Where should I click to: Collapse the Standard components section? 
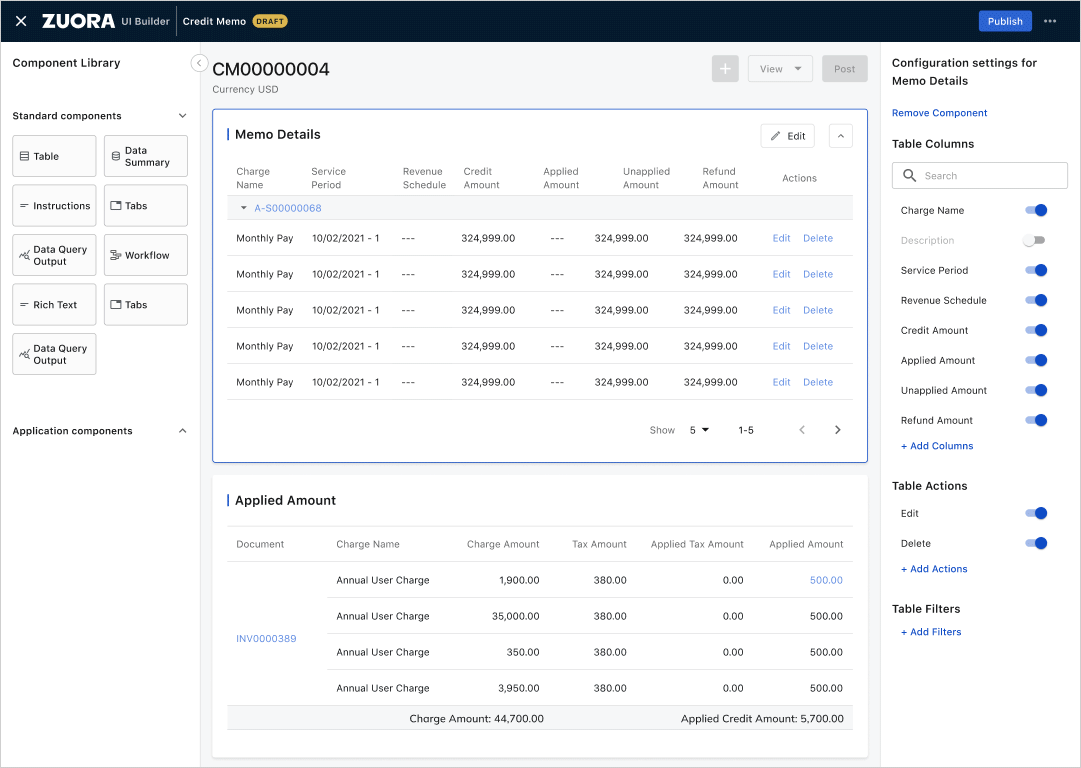point(183,116)
